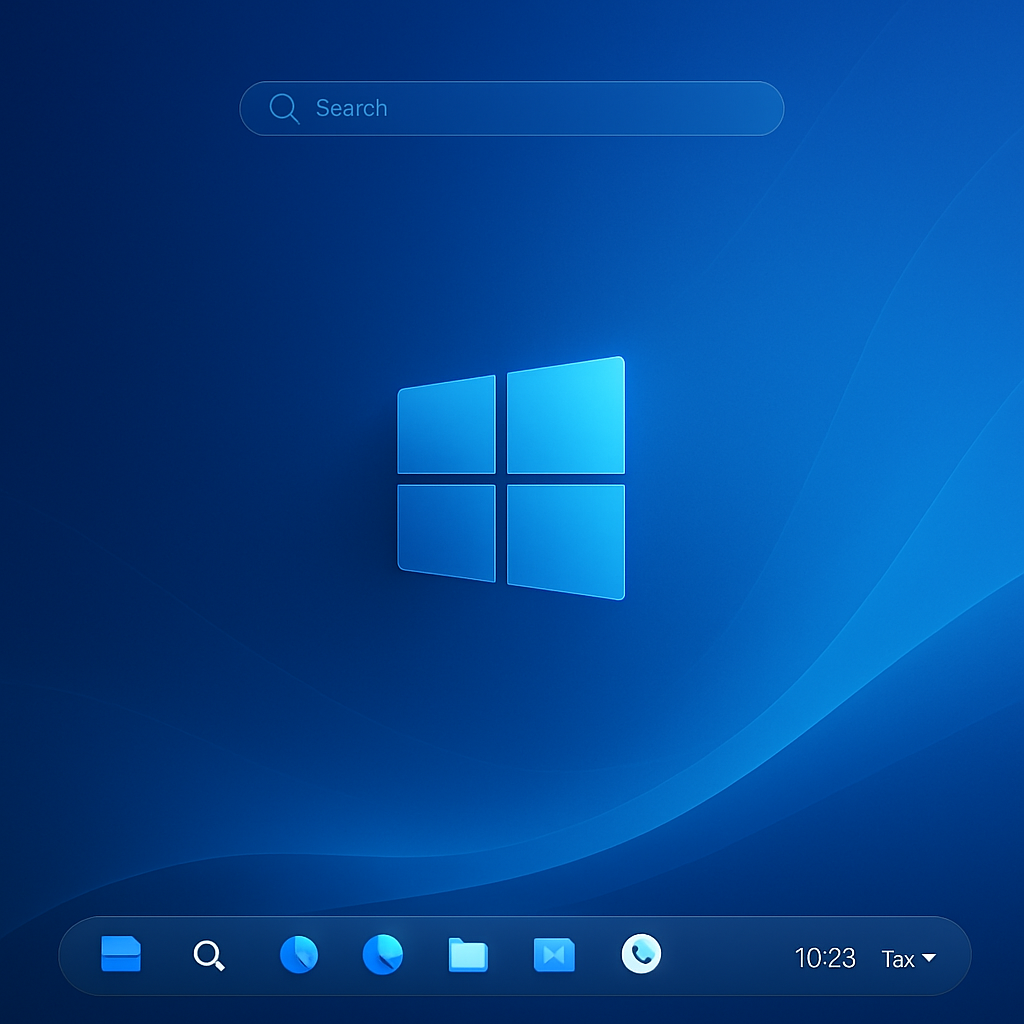Launch pie-chart icon beside the taskbar magnifier
The width and height of the screenshot is (1024, 1024).
298,955
